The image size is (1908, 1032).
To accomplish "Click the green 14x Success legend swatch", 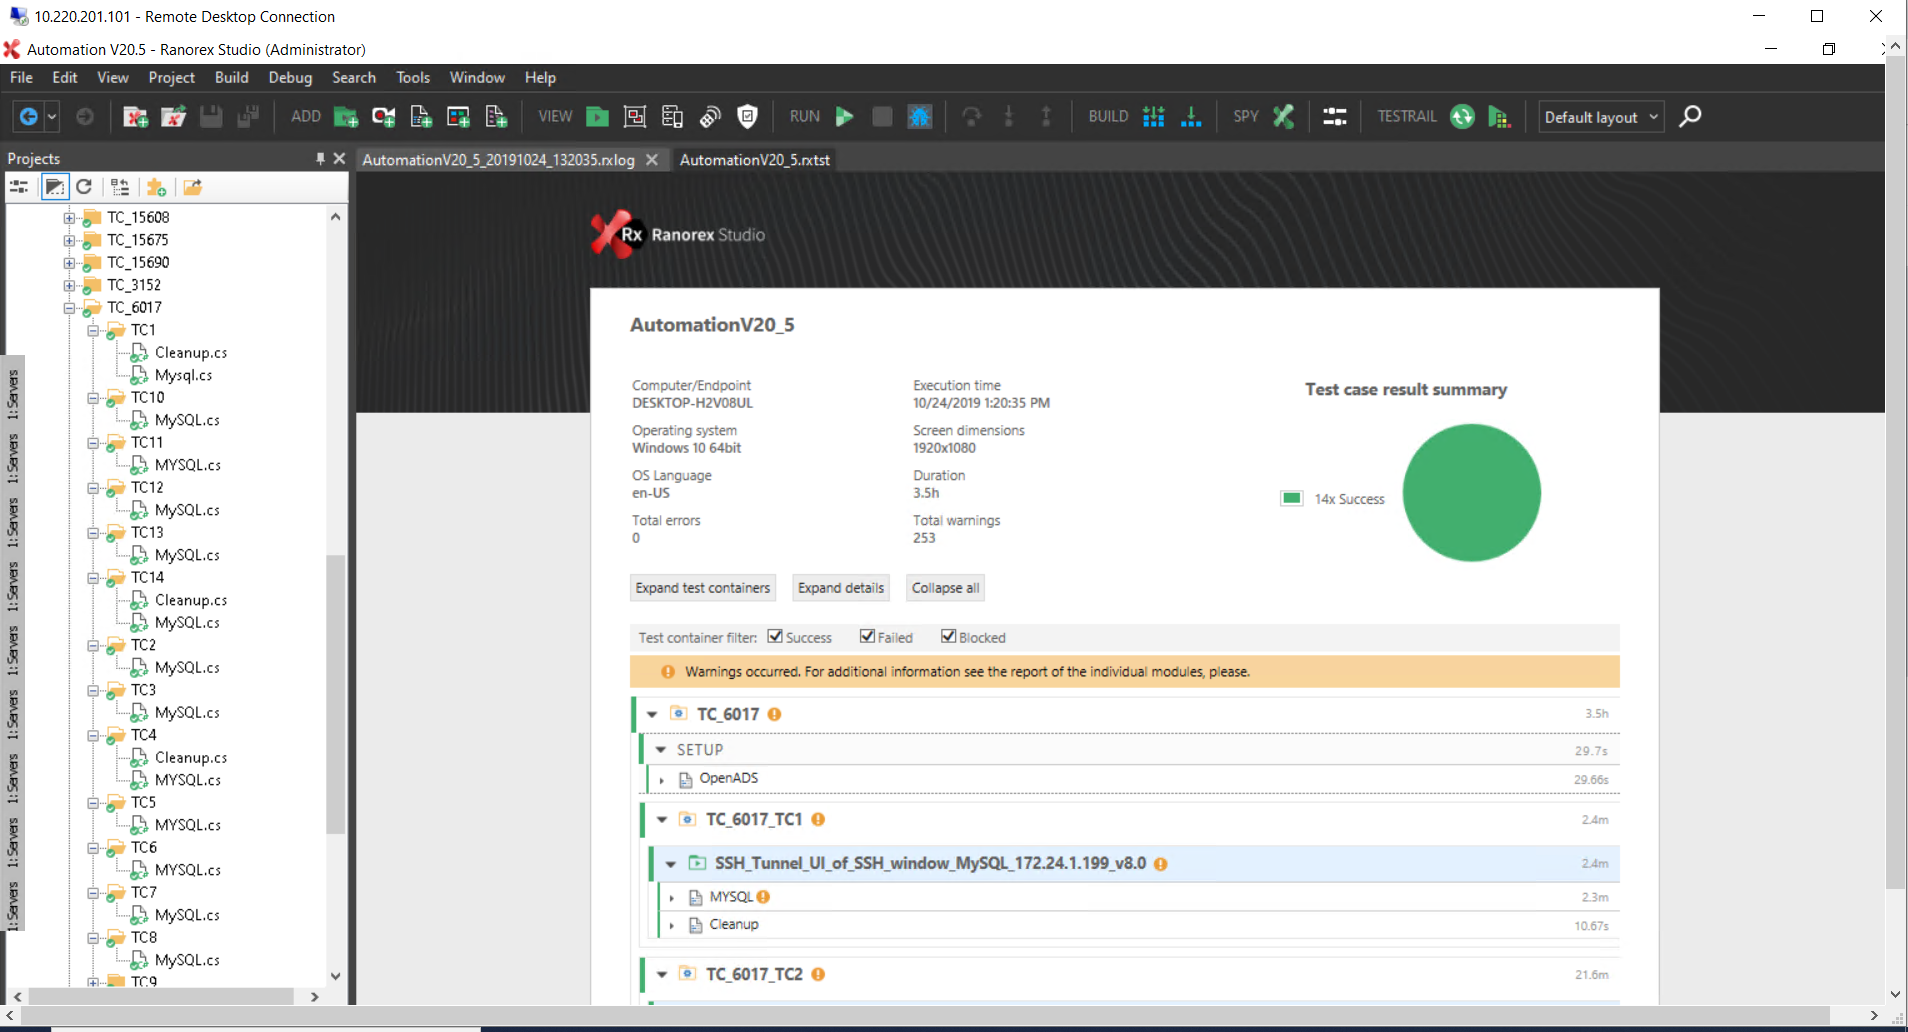I will pos(1292,498).
